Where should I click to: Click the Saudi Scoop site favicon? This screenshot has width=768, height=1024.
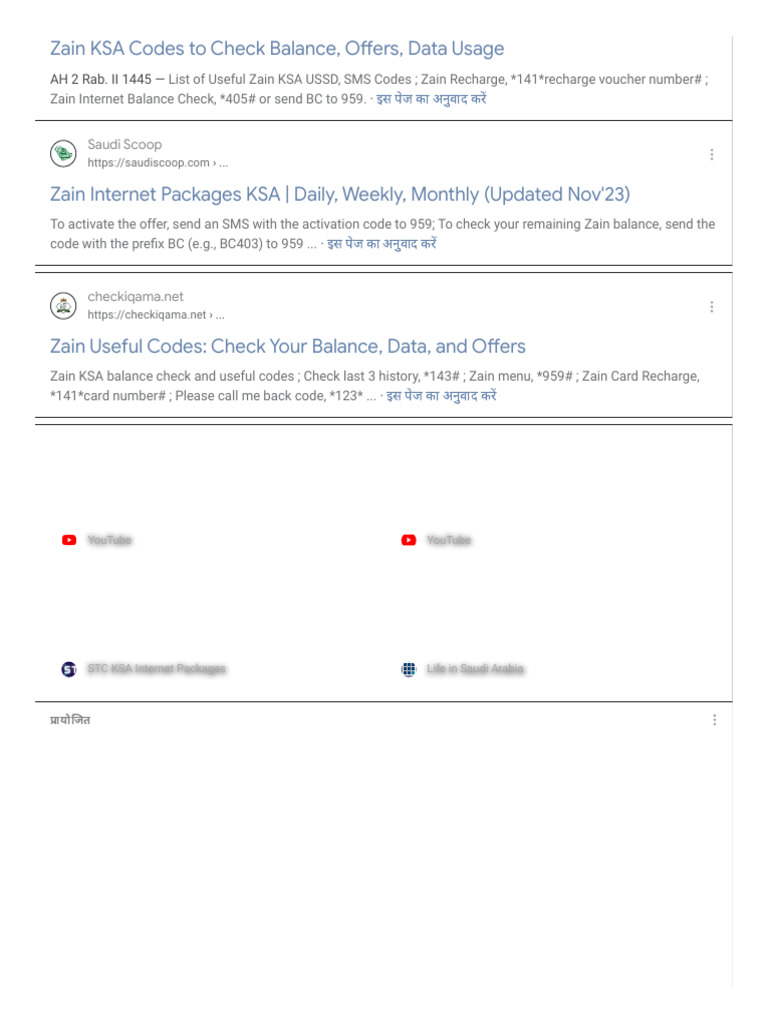tap(63, 154)
